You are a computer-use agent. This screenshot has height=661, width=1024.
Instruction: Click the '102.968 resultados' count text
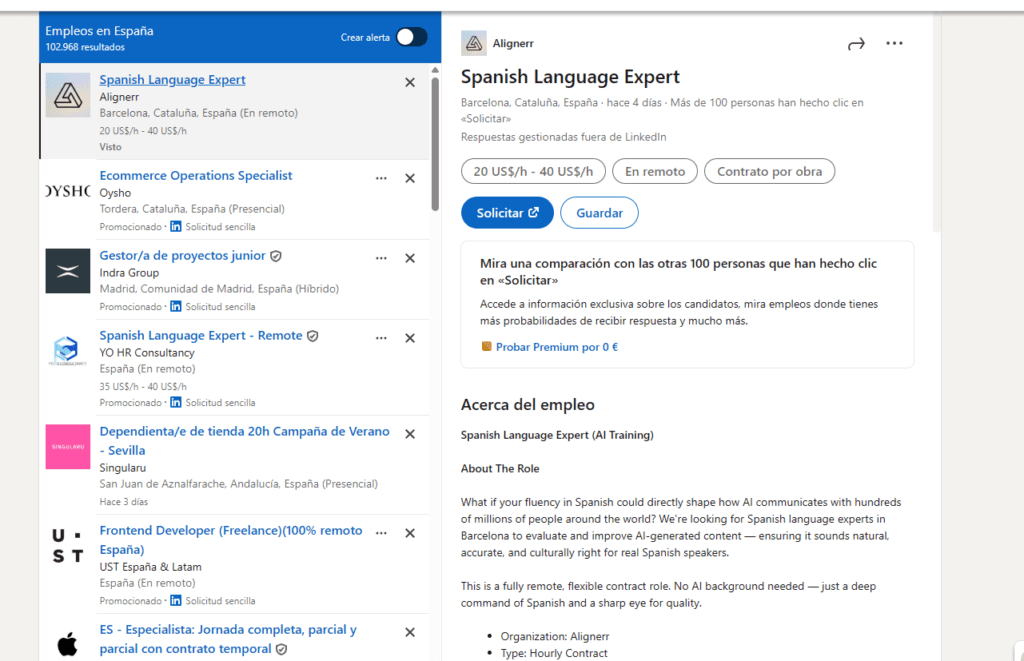point(85,47)
